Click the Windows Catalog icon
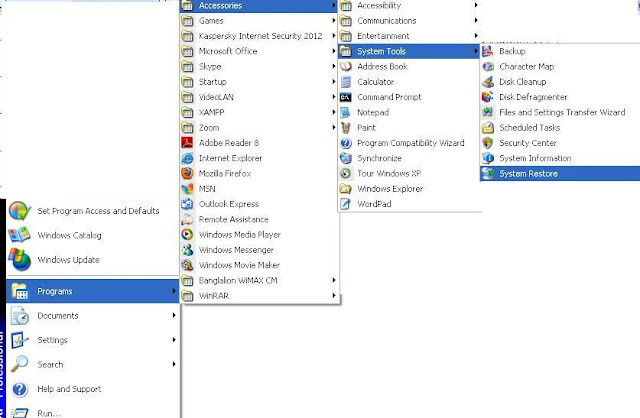 (x=19, y=235)
